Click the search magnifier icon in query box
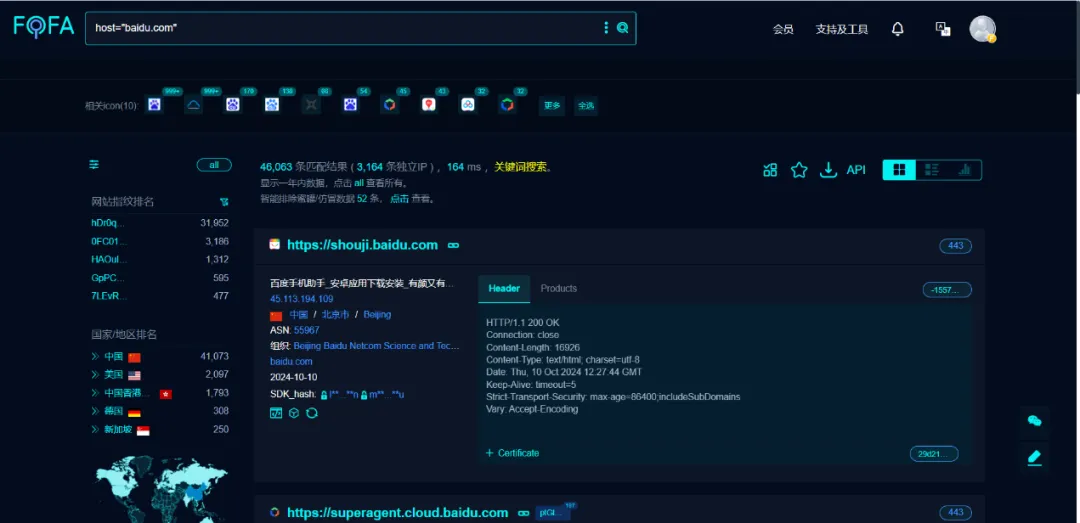 point(622,28)
